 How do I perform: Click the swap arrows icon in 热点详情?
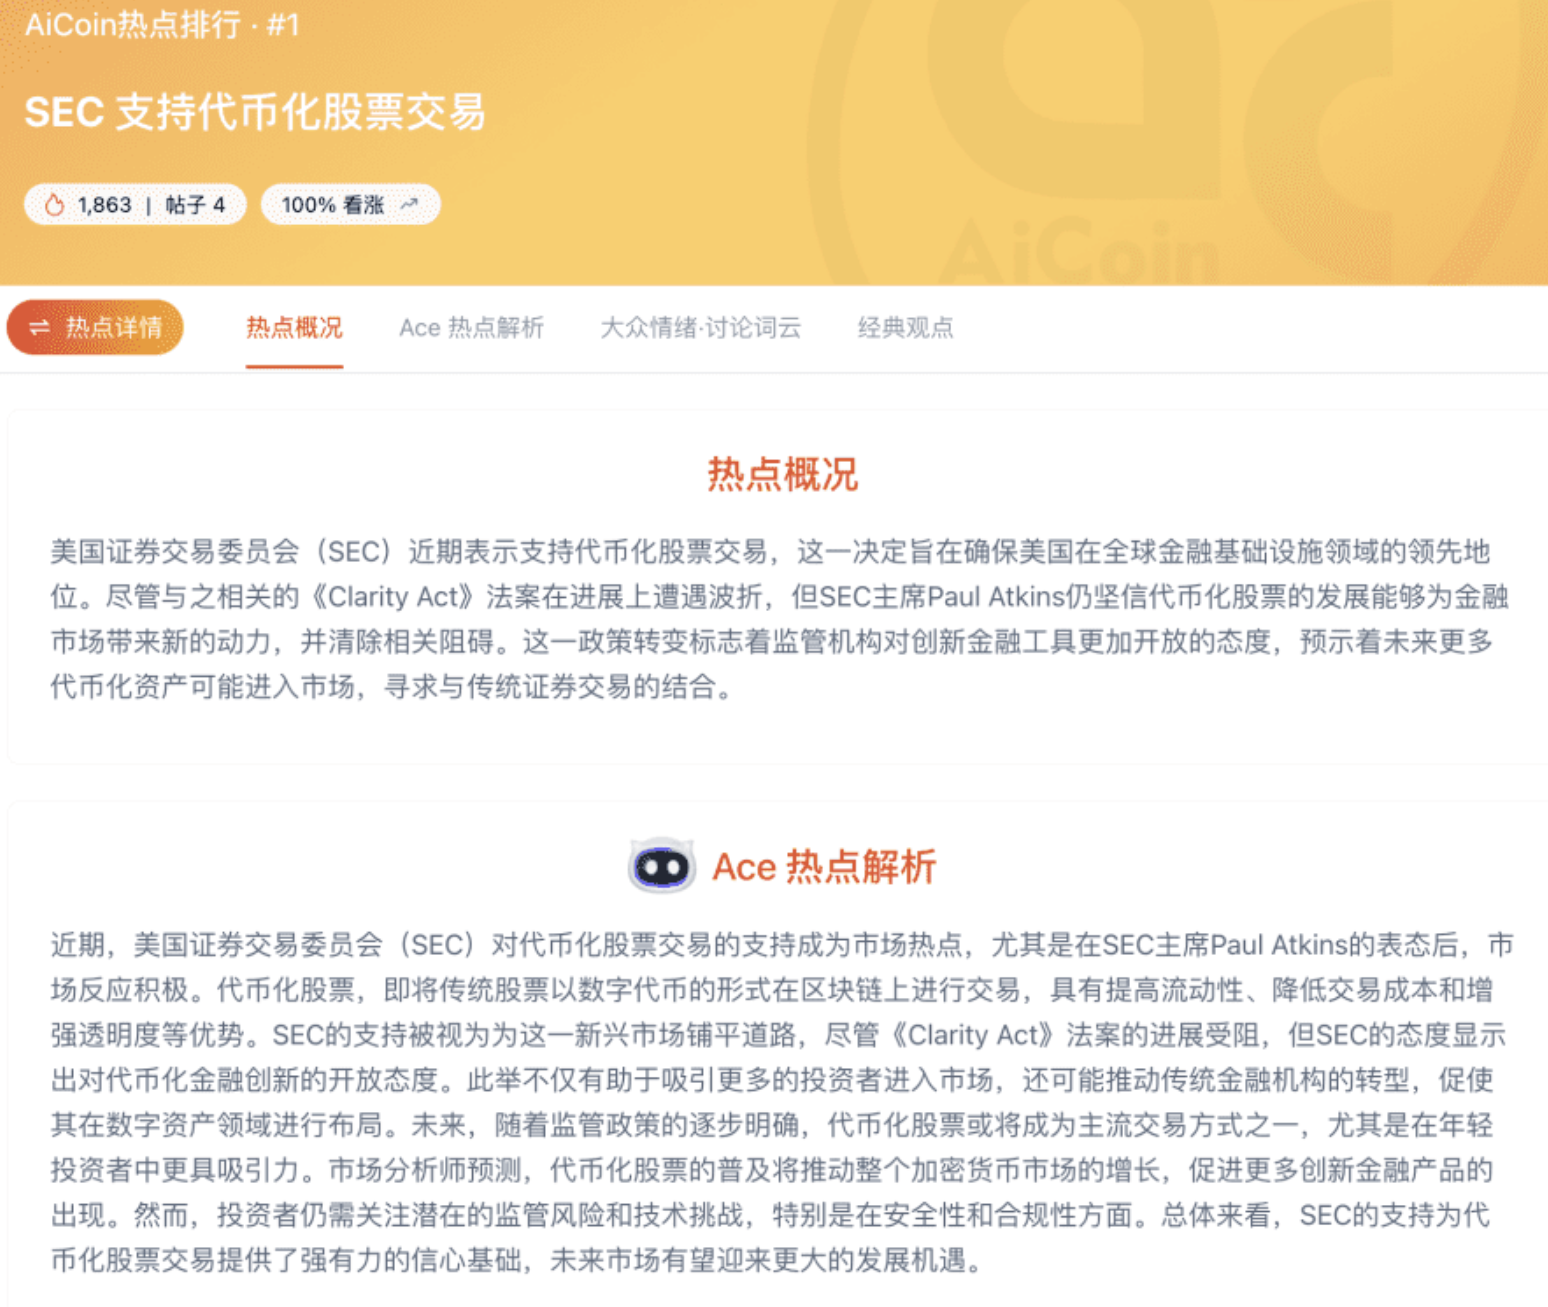coord(40,328)
